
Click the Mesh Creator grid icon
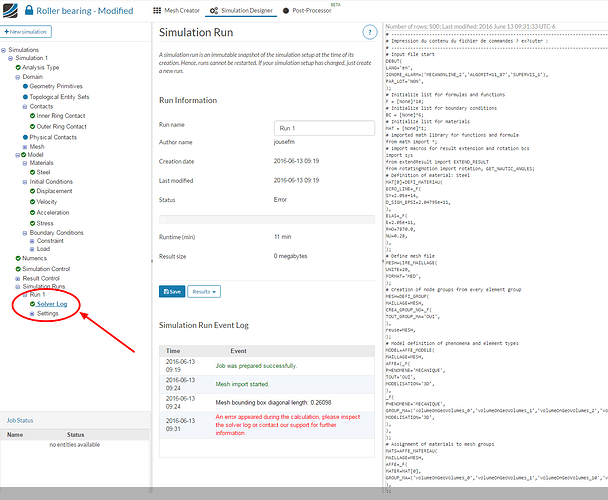click(157, 10)
